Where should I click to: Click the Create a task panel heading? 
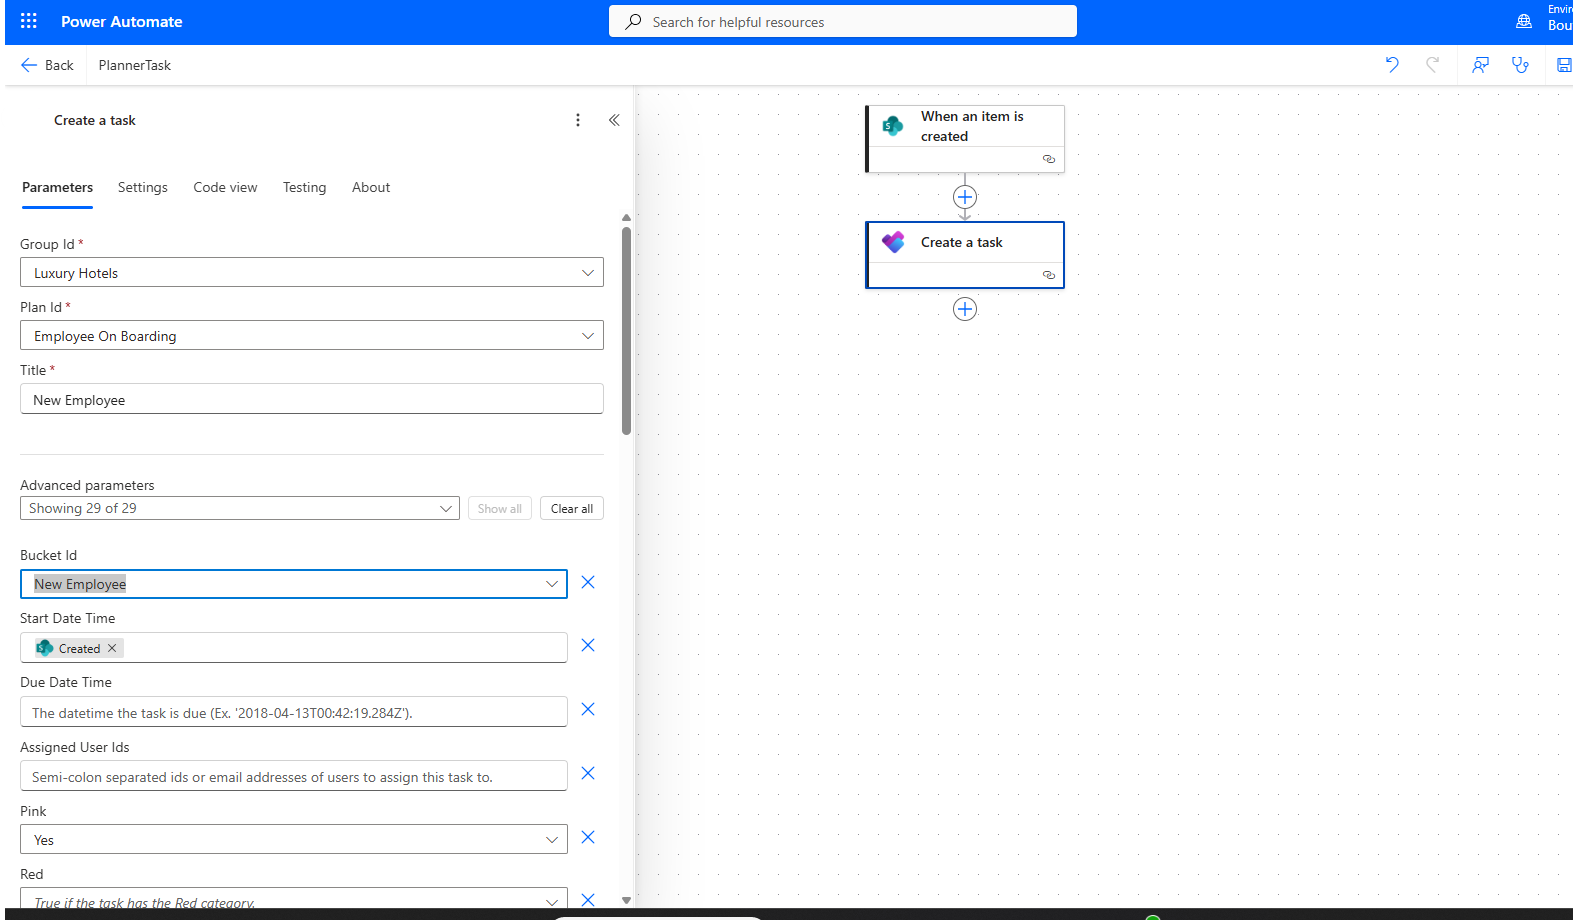(x=95, y=120)
